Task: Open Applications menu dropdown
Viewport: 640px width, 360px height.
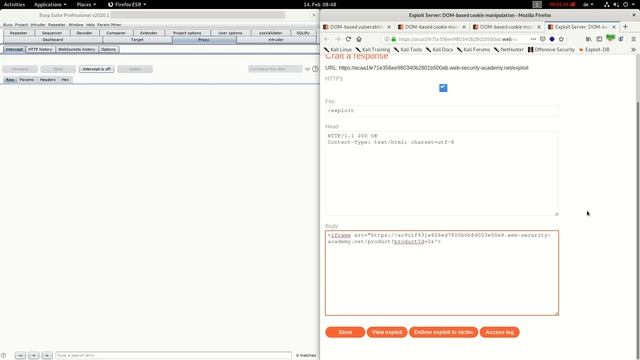Action: point(50,4)
